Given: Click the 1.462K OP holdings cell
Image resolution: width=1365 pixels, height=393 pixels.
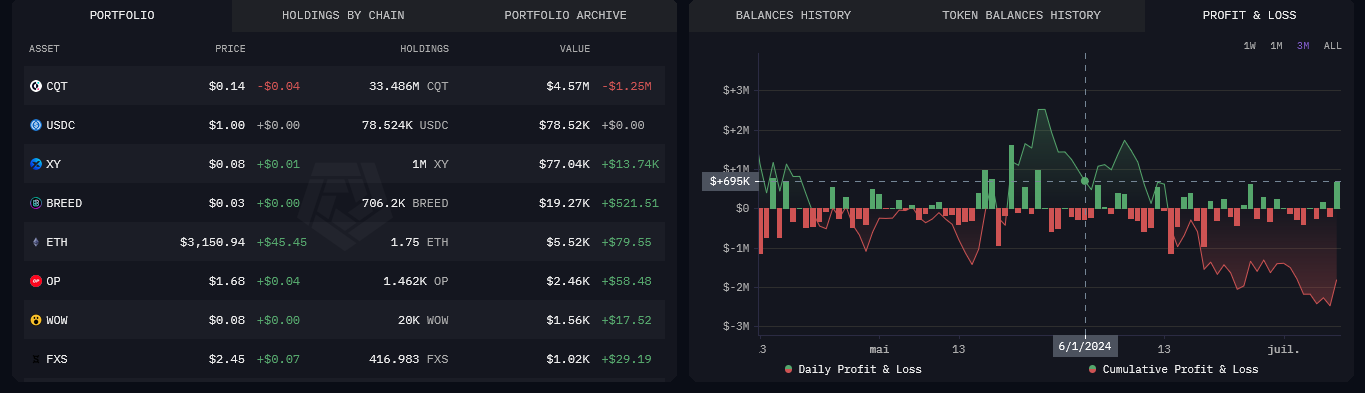Looking at the screenshot, I should pos(416,281).
